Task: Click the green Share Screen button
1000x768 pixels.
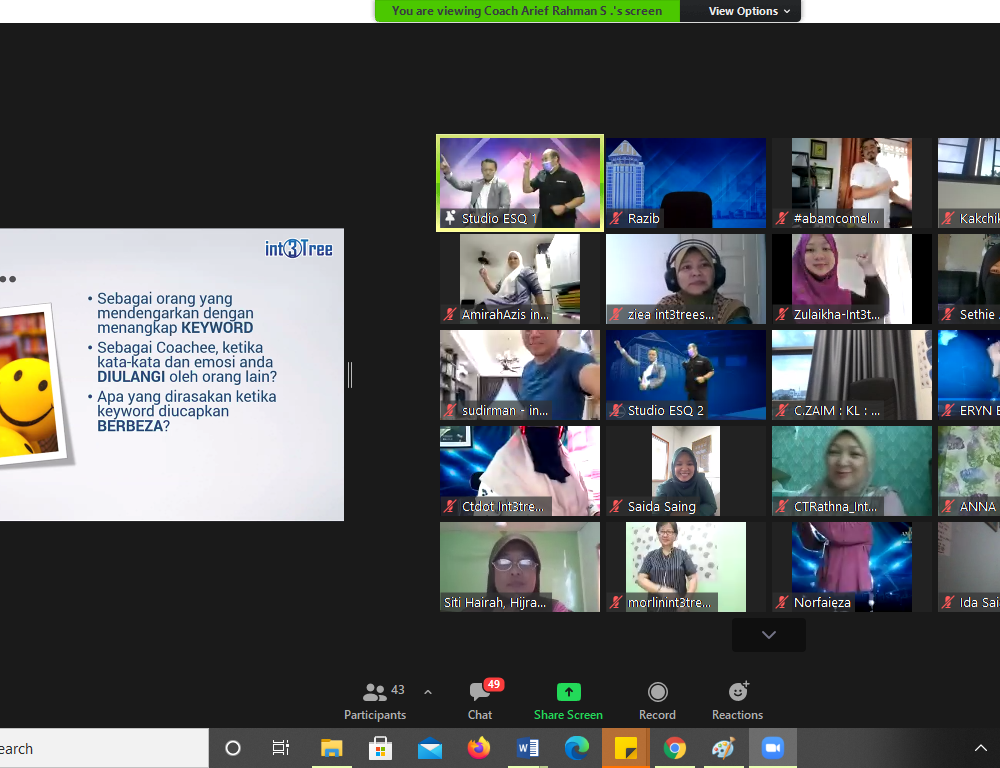Action: coord(568,699)
